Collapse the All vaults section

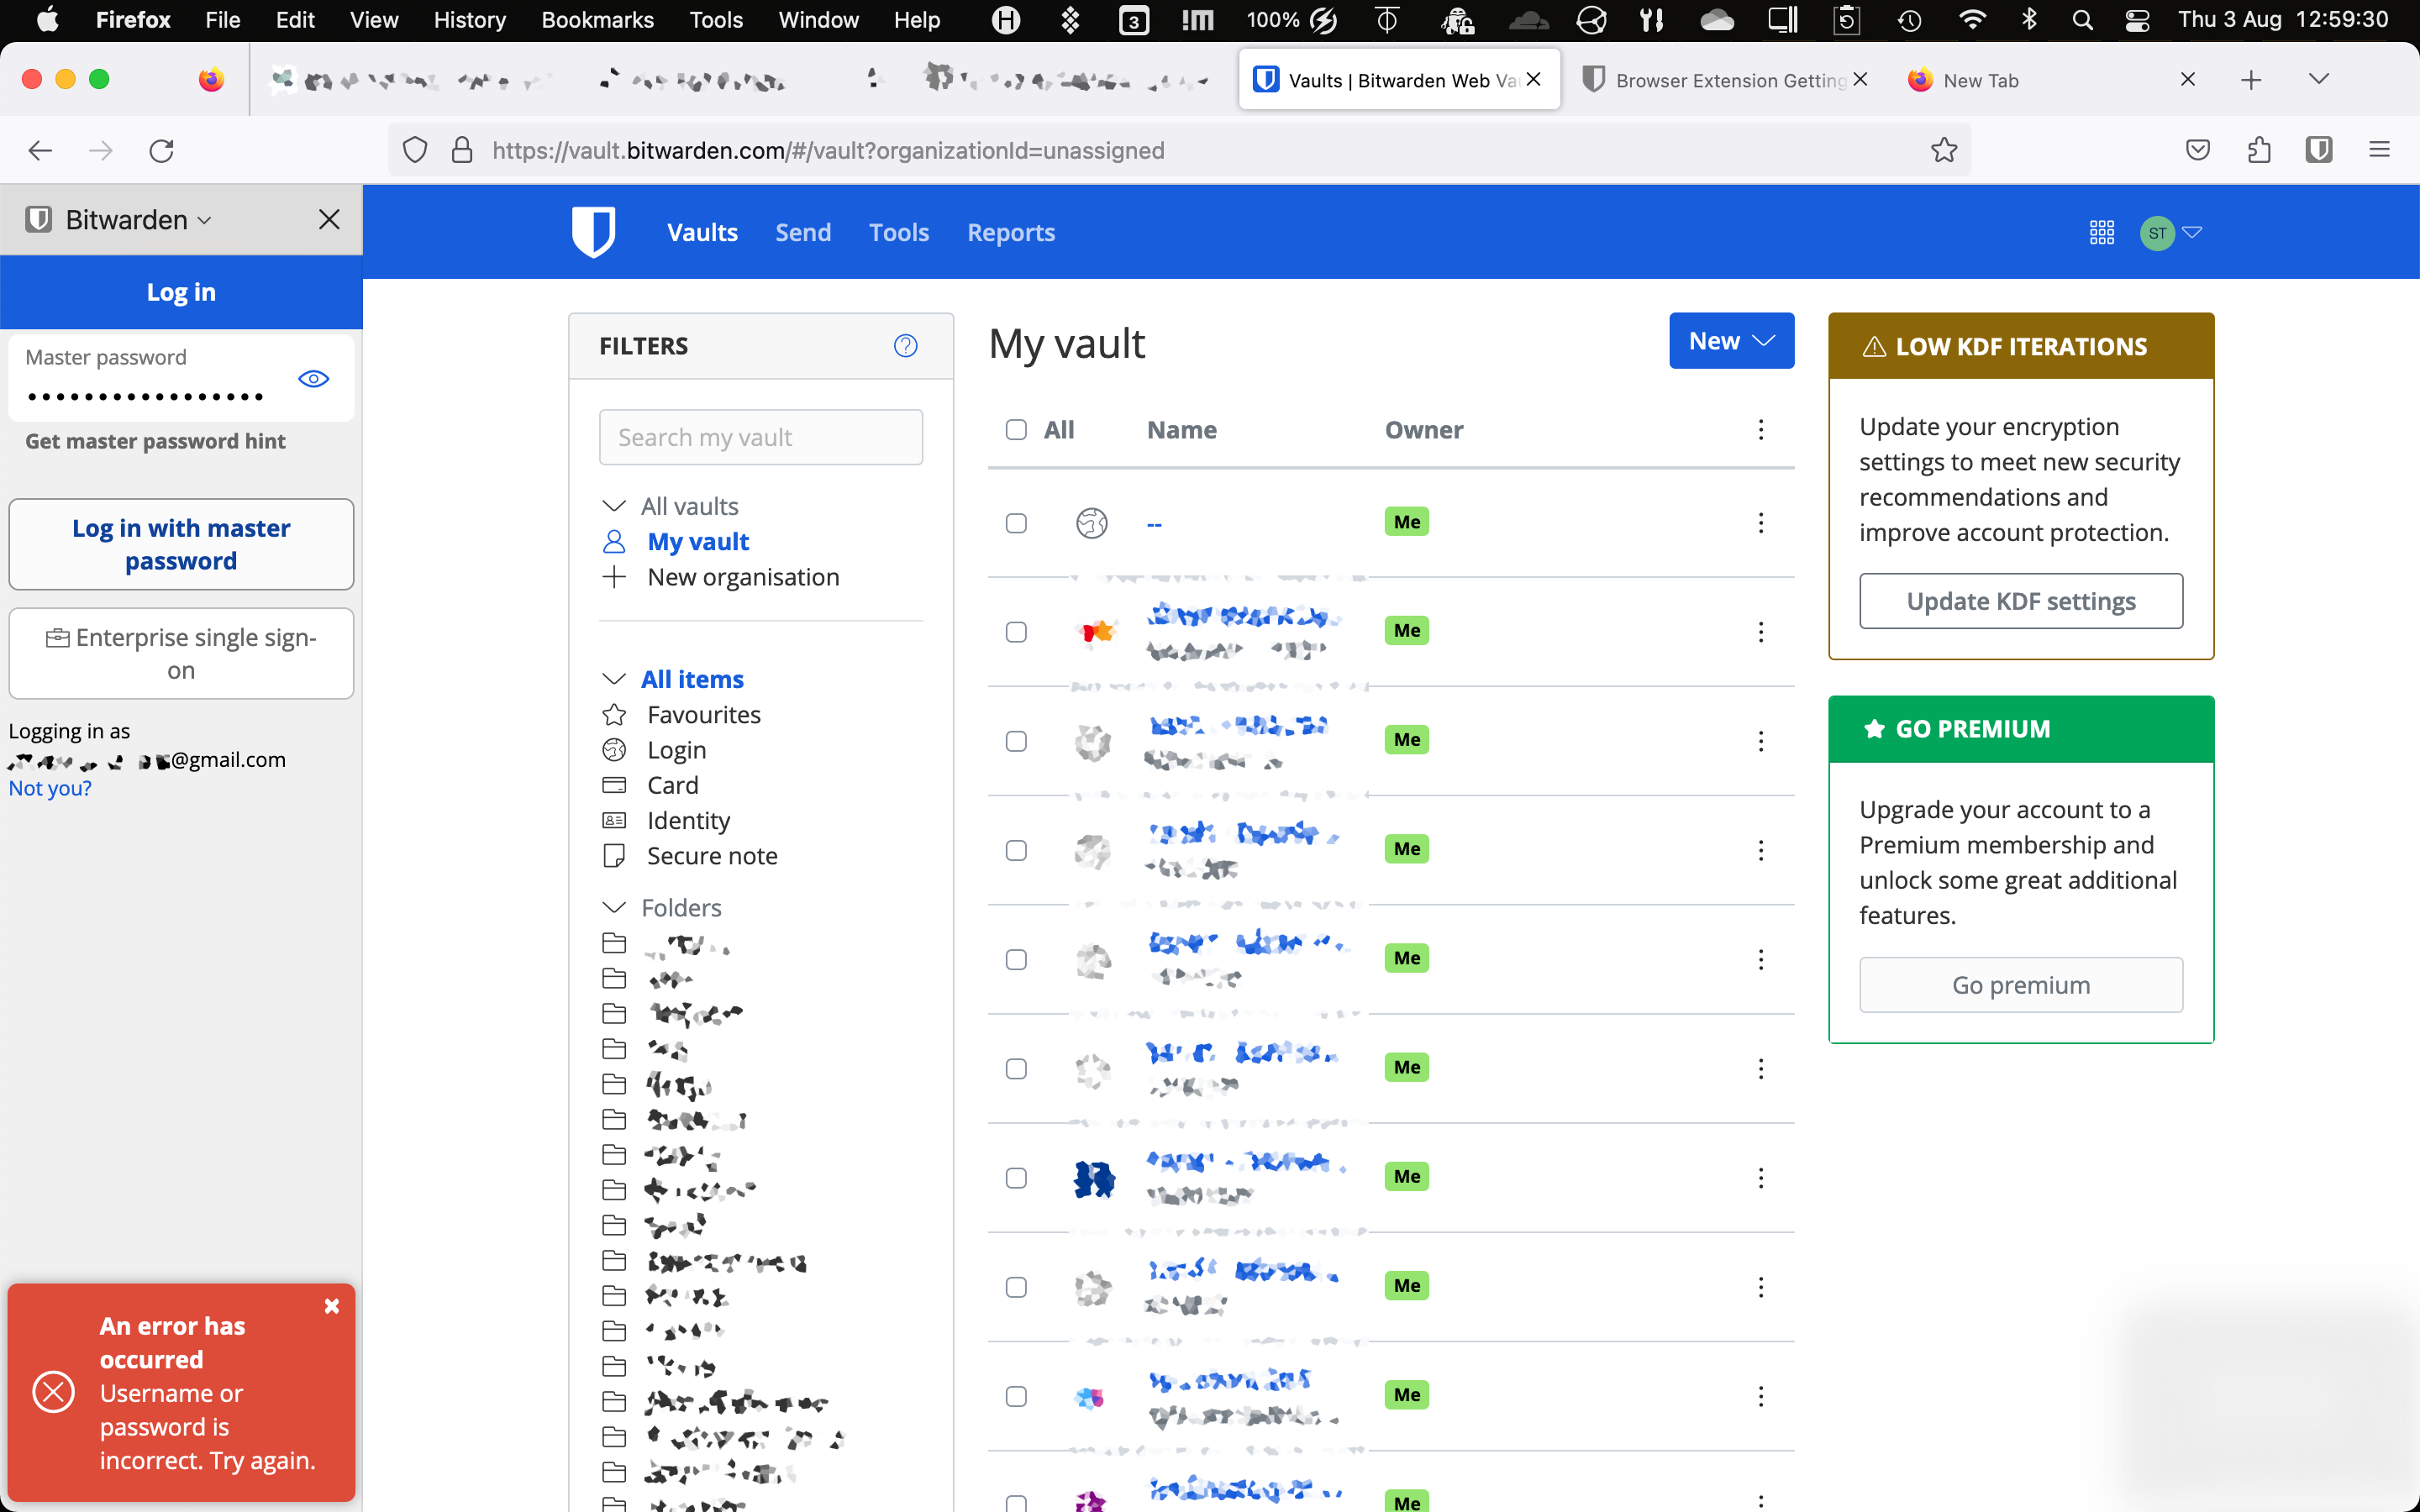(613, 505)
